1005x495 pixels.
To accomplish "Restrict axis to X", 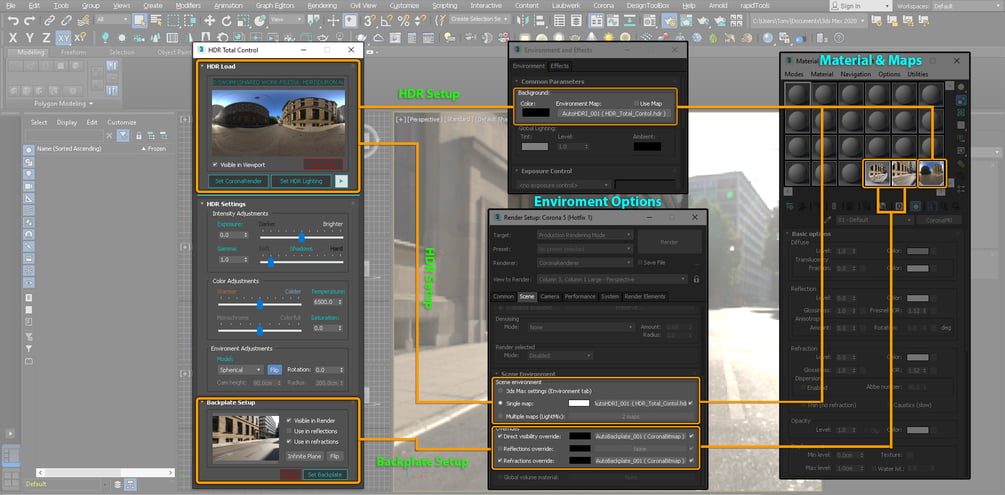I will tap(13, 37).
